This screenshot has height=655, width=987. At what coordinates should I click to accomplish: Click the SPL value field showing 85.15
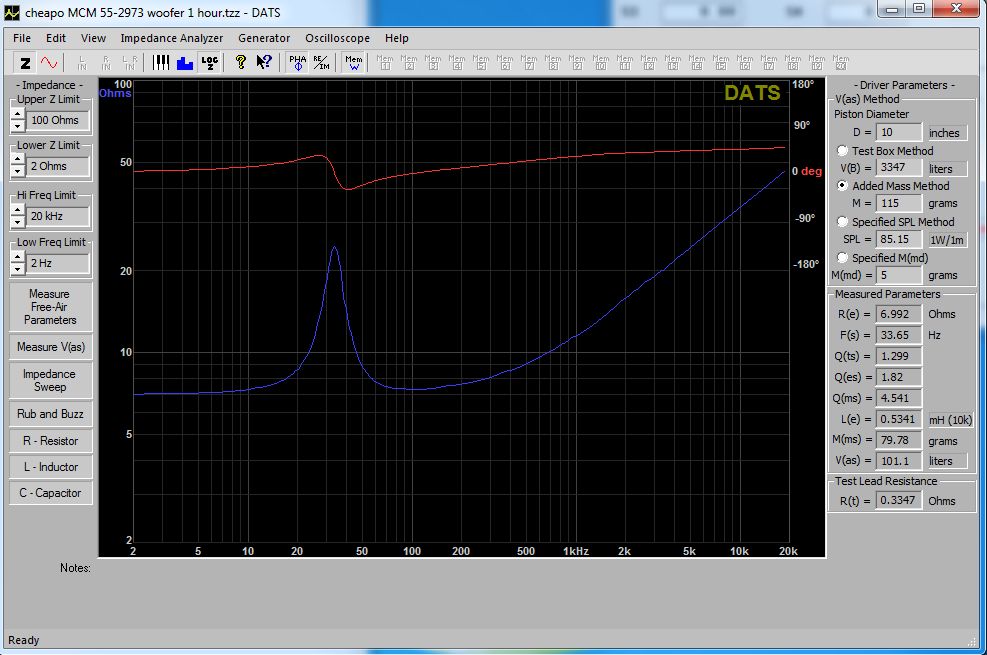click(899, 239)
